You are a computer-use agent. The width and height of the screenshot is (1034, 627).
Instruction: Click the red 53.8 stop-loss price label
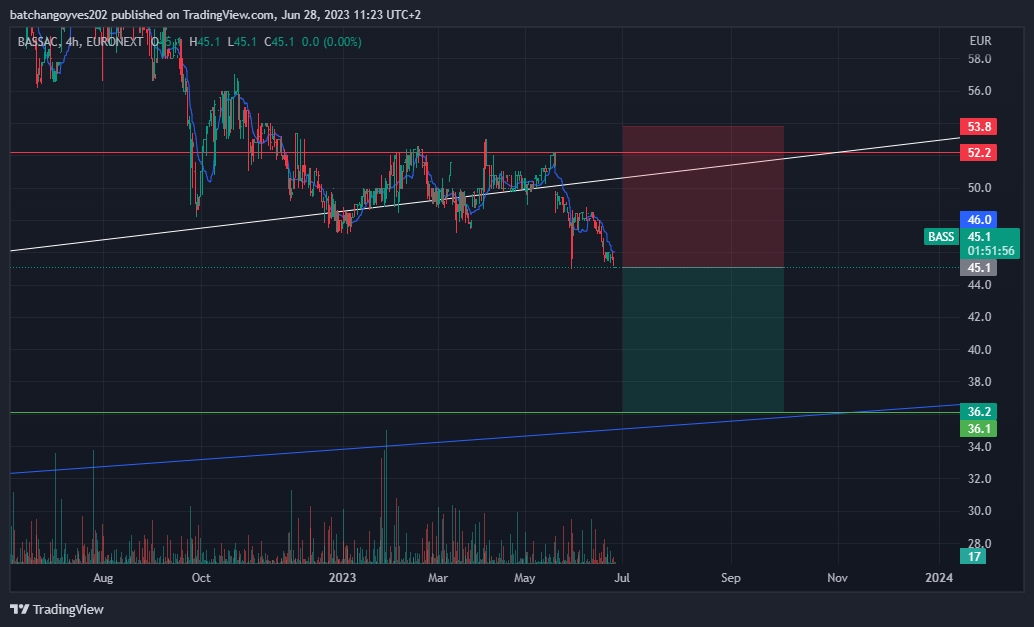979,127
